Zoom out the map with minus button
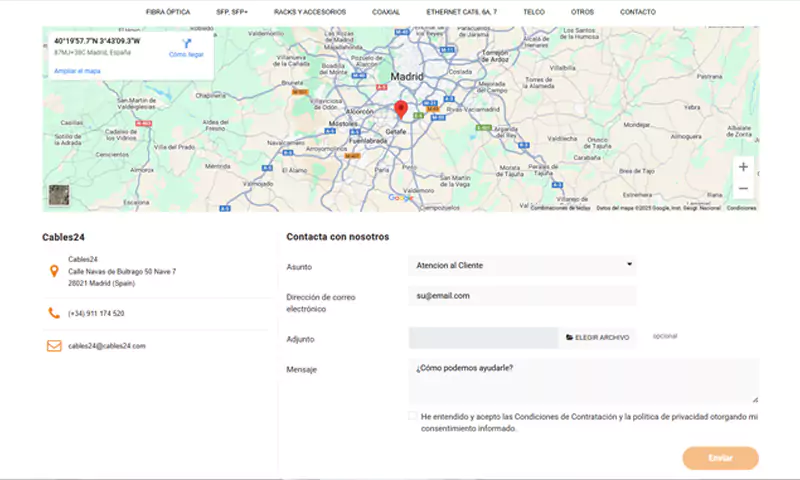Screen dimensions: 800x480 pyautogui.click(x=743, y=188)
